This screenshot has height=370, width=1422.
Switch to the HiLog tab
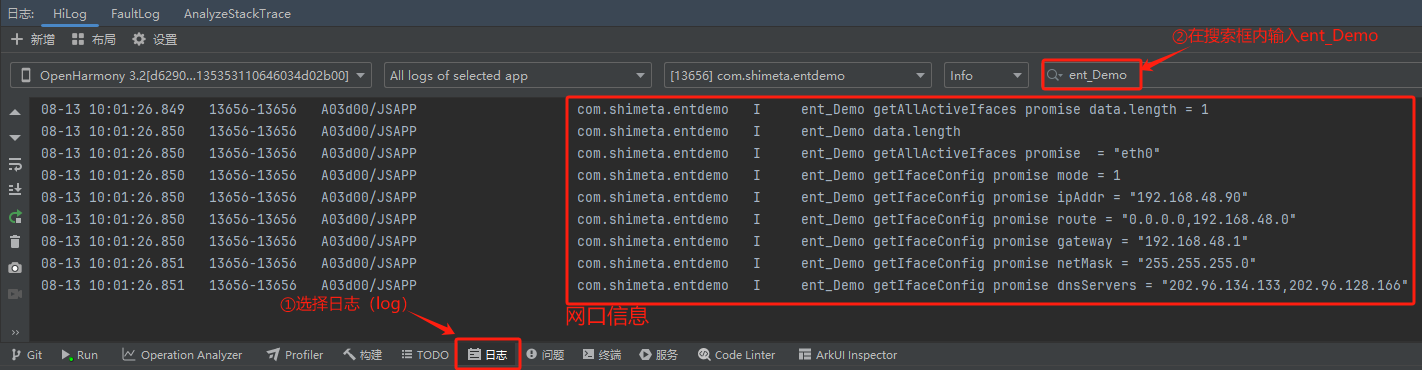(x=70, y=15)
